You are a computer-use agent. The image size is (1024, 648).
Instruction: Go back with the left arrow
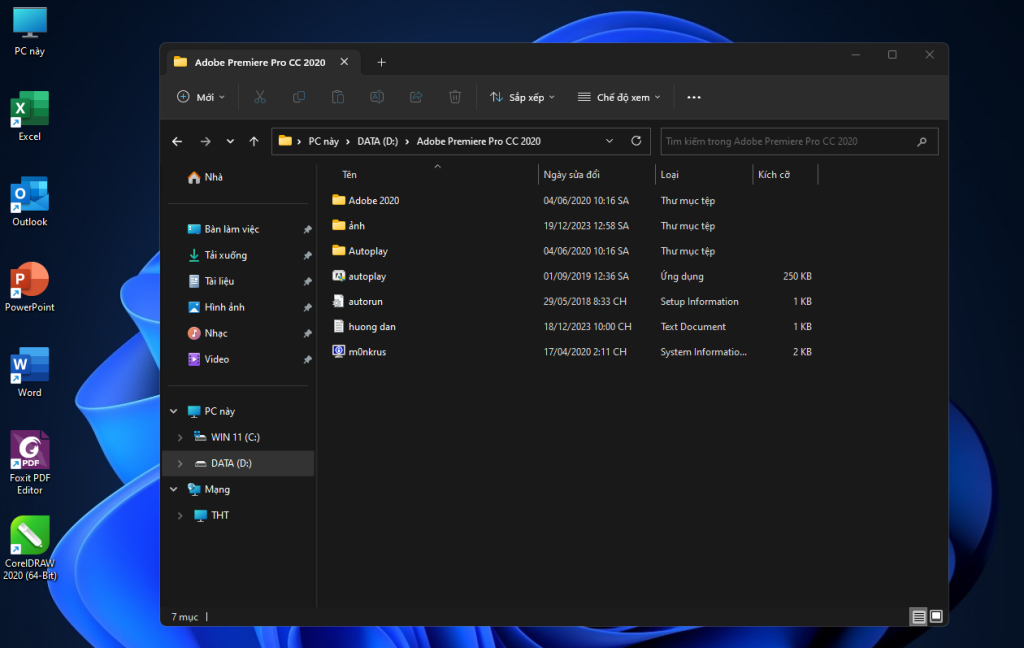click(177, 141)
